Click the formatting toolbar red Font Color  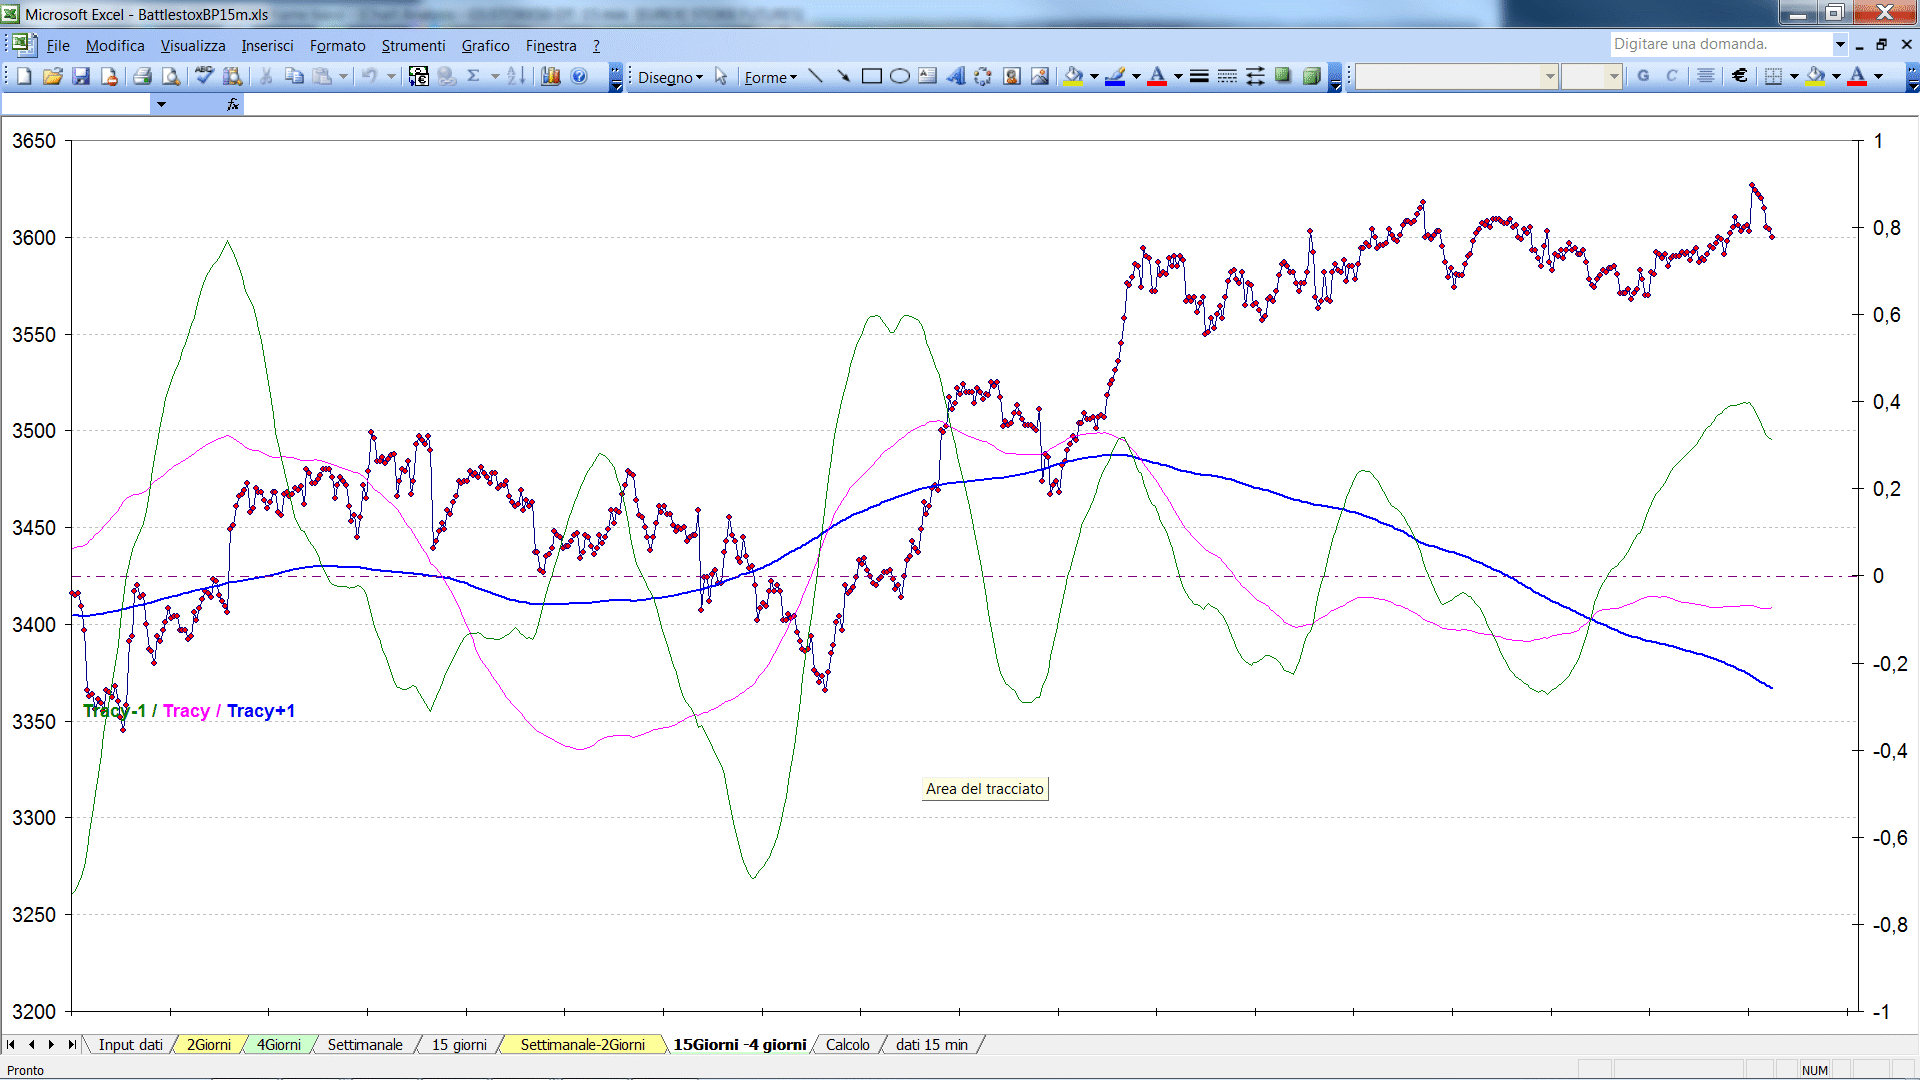1857,76
